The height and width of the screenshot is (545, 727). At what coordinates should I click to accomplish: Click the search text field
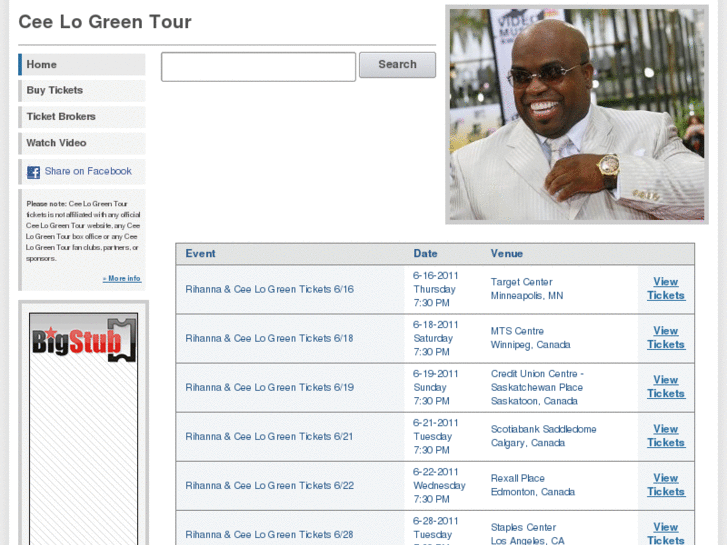pyautogui.click(x=258, y=67)
